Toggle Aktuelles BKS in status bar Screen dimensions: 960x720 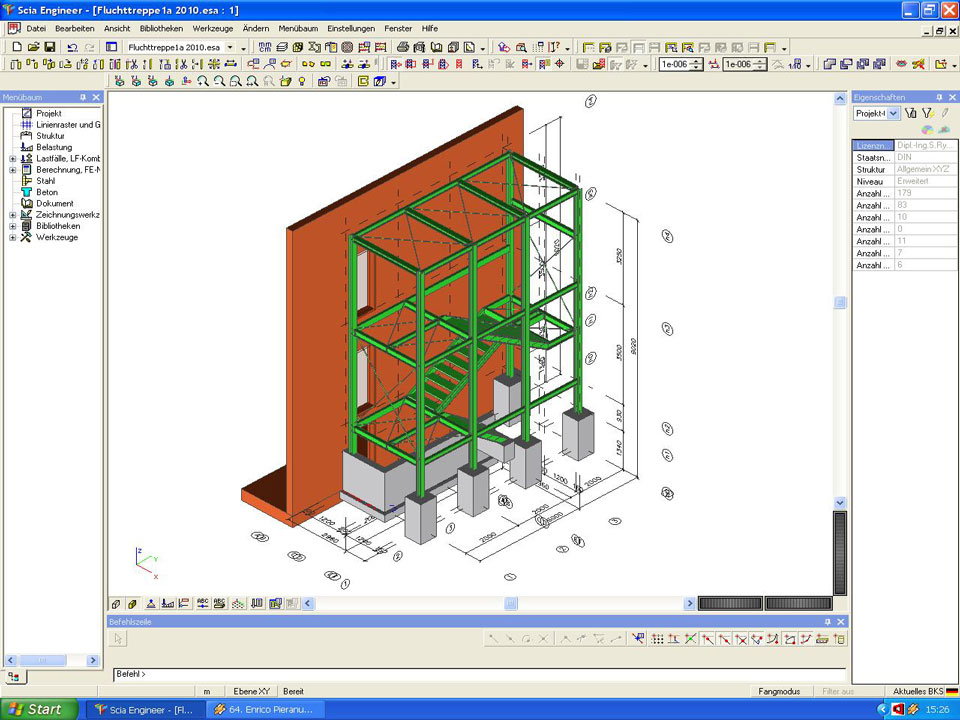(x=915, y=691)
